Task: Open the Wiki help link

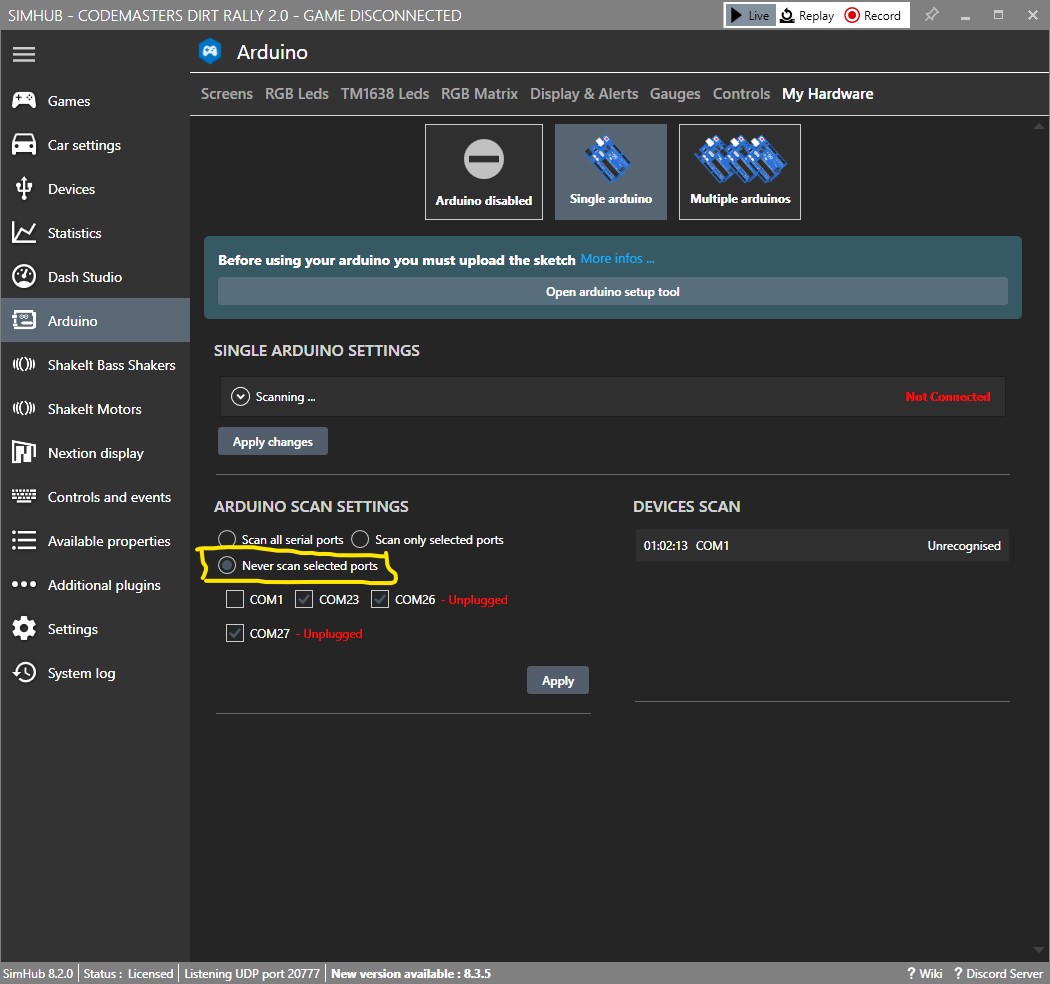Action: coord(925,973)
